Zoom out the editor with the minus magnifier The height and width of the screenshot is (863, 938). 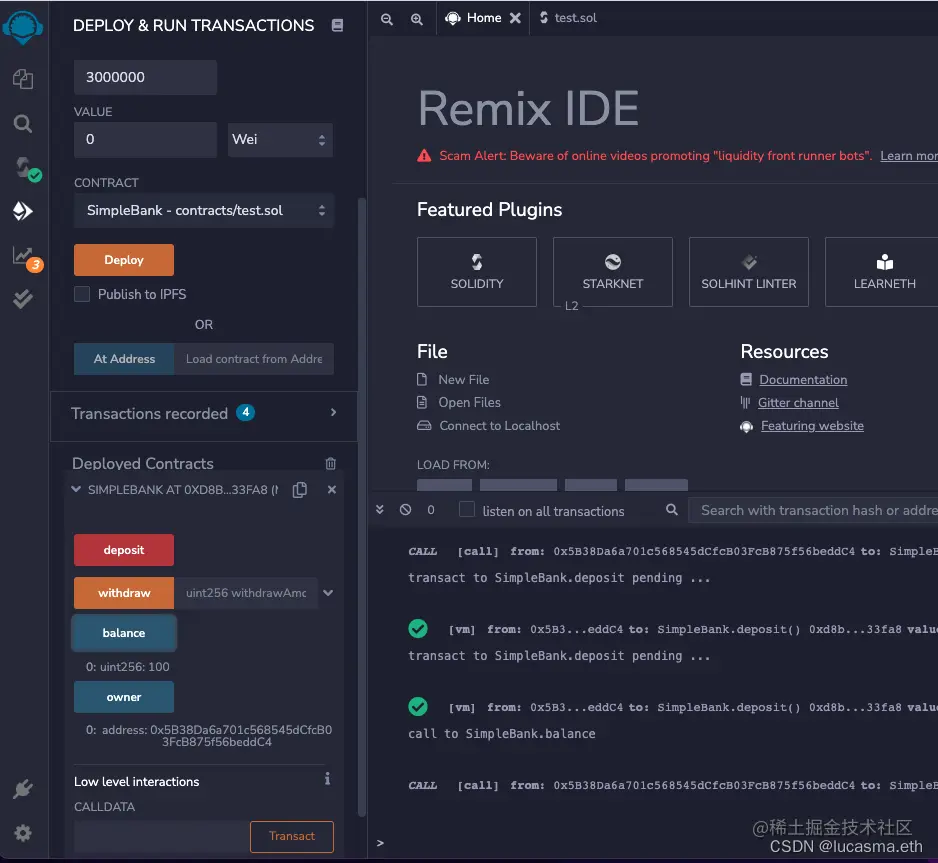click(387, 19)
